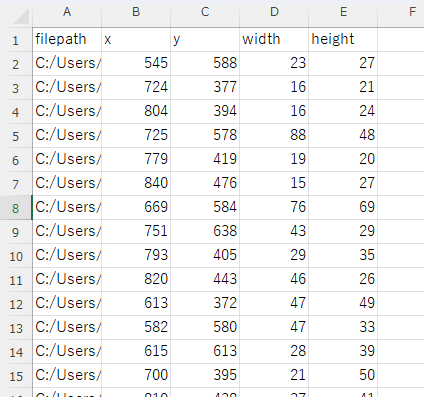This screenshot has height=397, width=424.
Task: Select cell containing 725
Action: tap(136, 136)
